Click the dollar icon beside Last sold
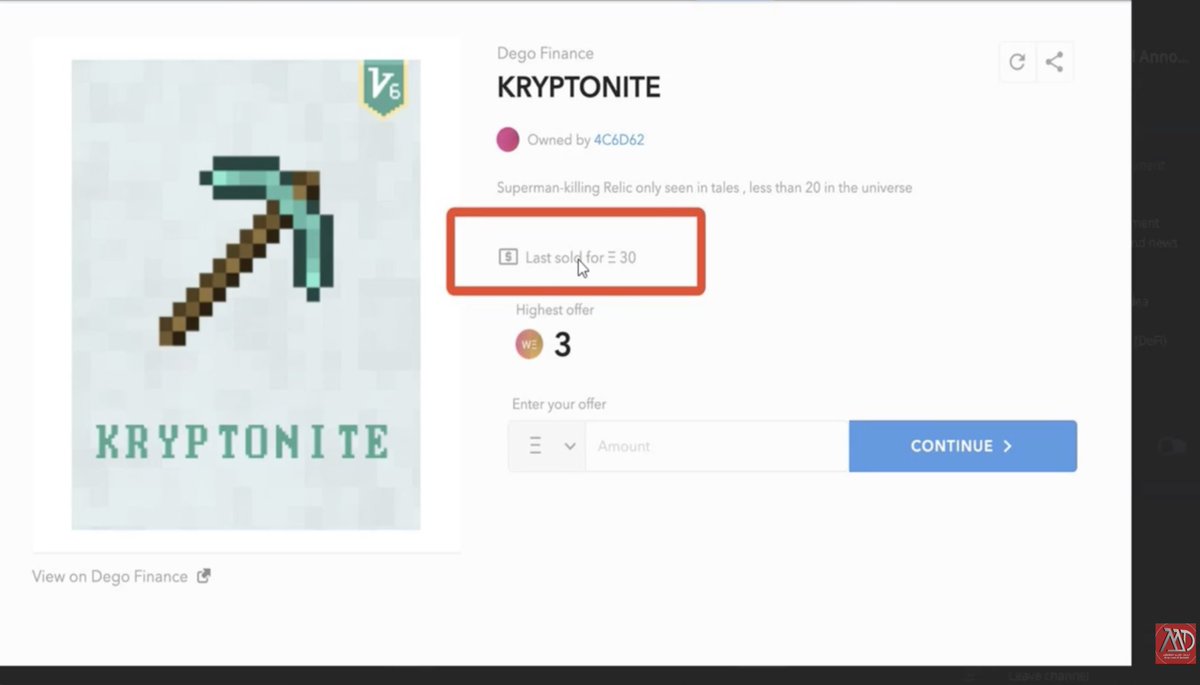This screenshot has width=1200, height=685. (x=508, y=257)
